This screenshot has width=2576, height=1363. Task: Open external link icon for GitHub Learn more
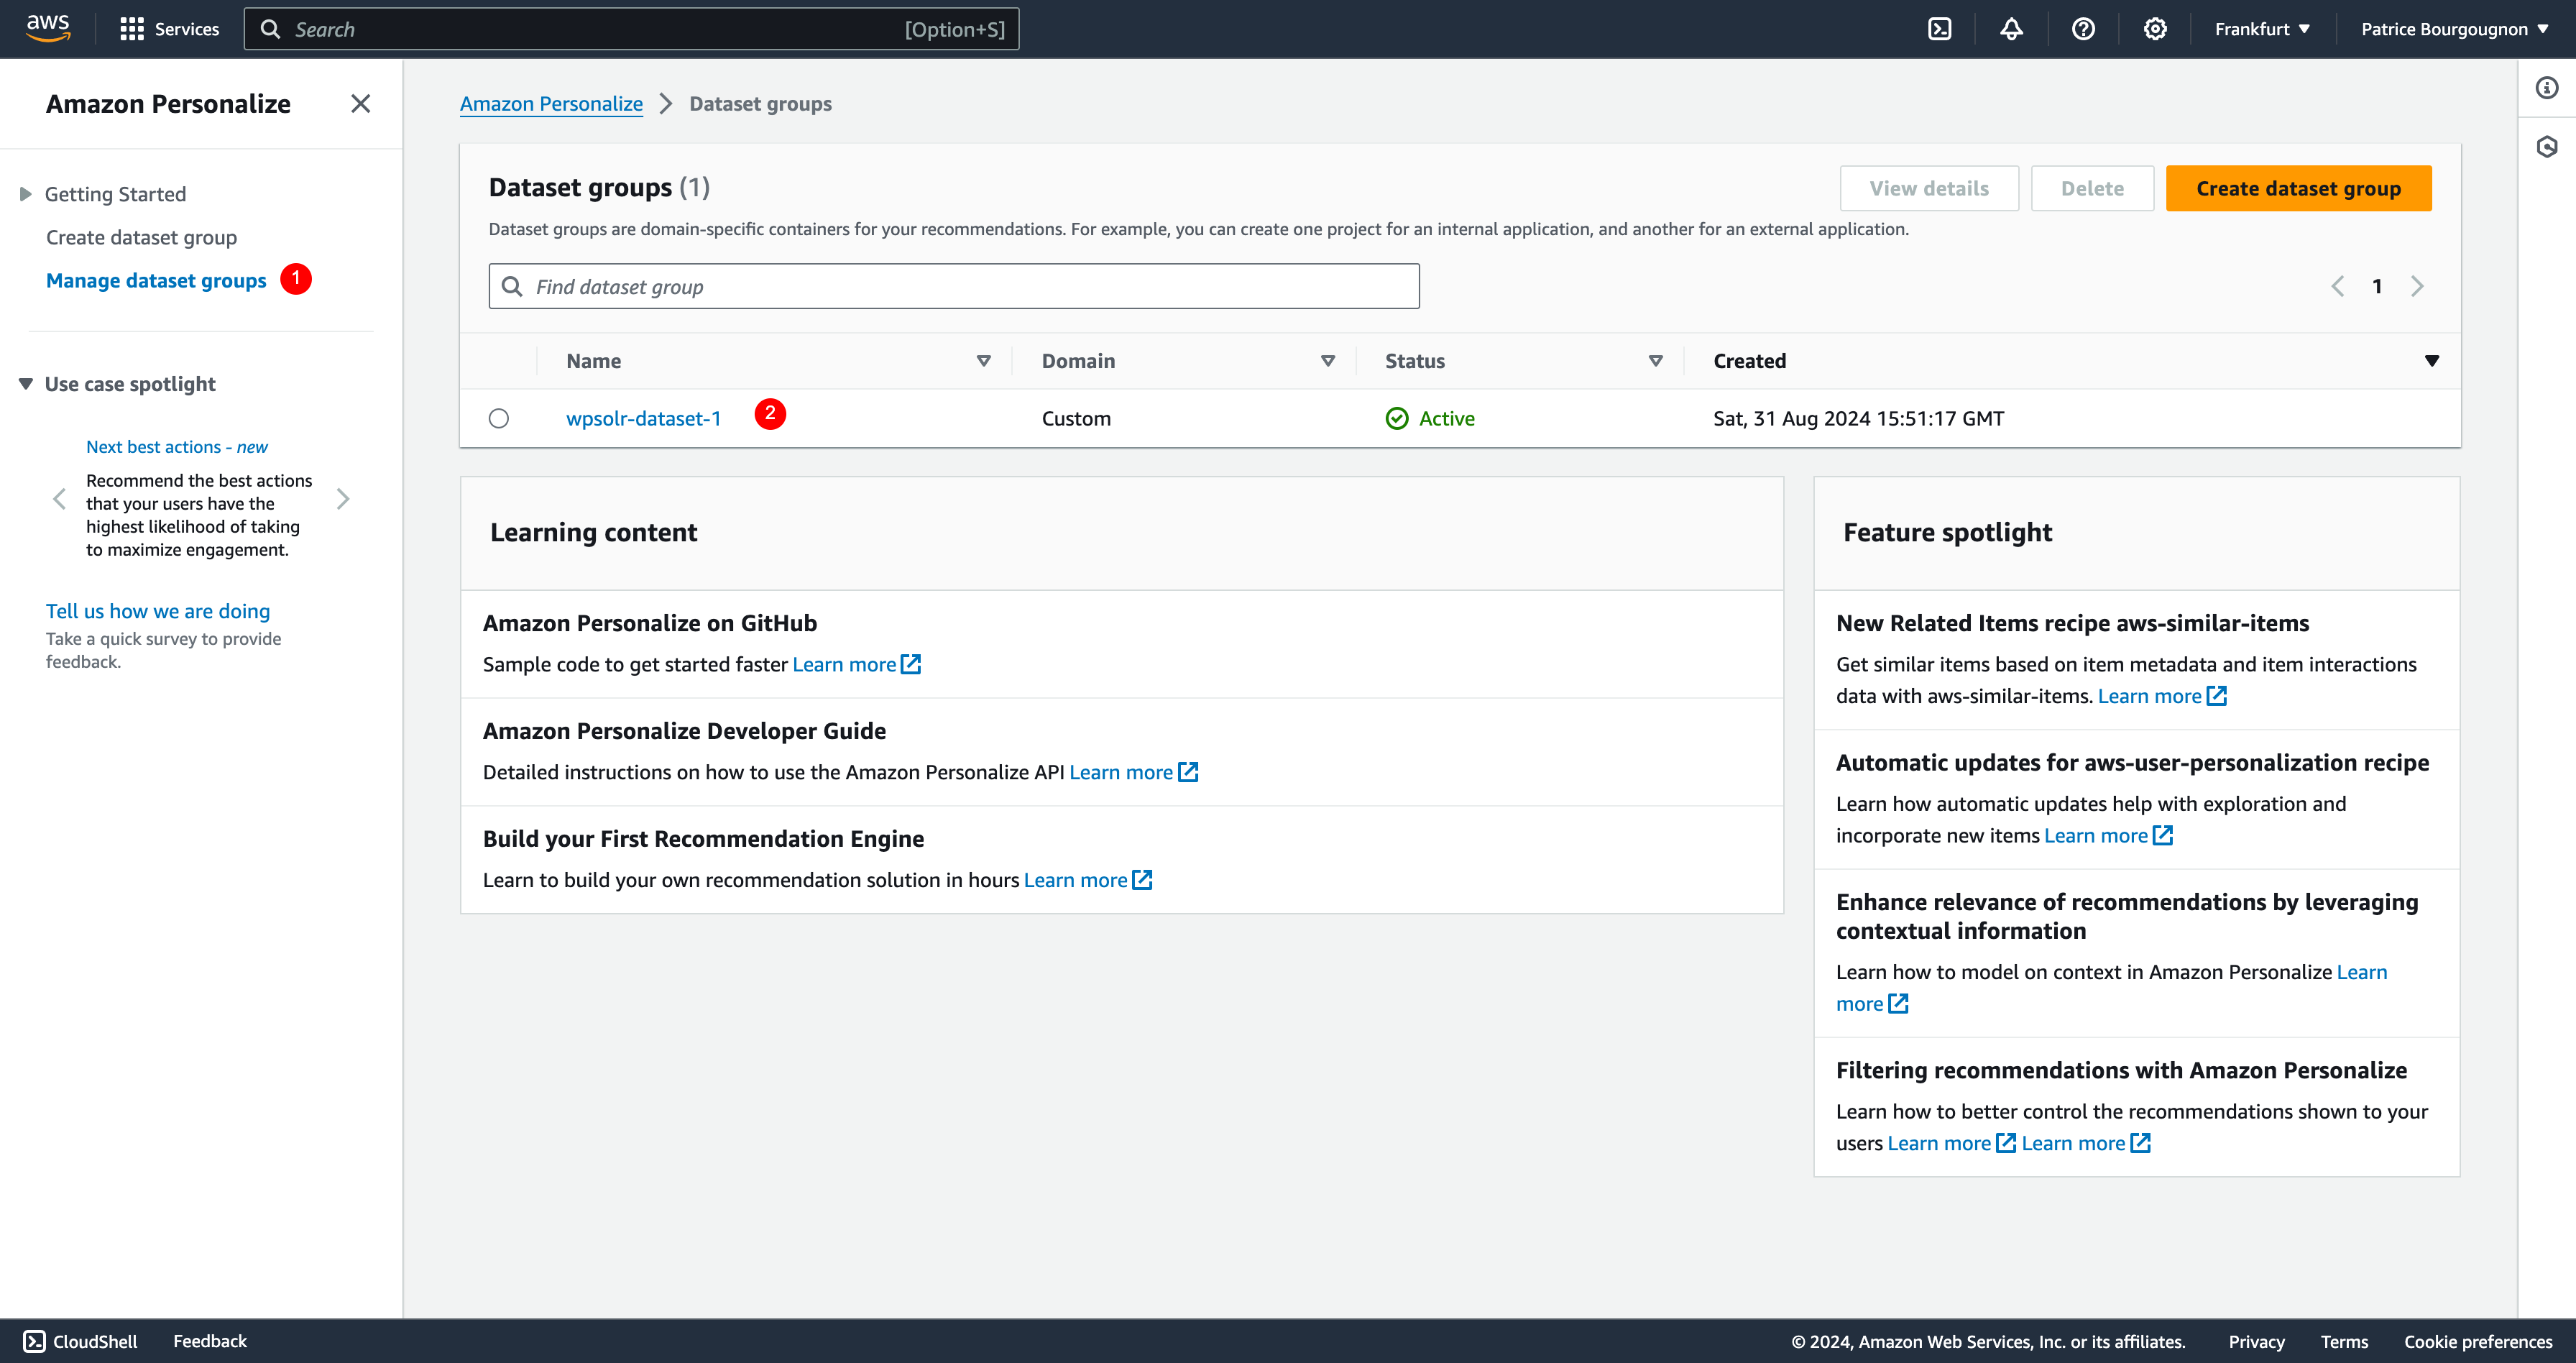coord(911,664)
